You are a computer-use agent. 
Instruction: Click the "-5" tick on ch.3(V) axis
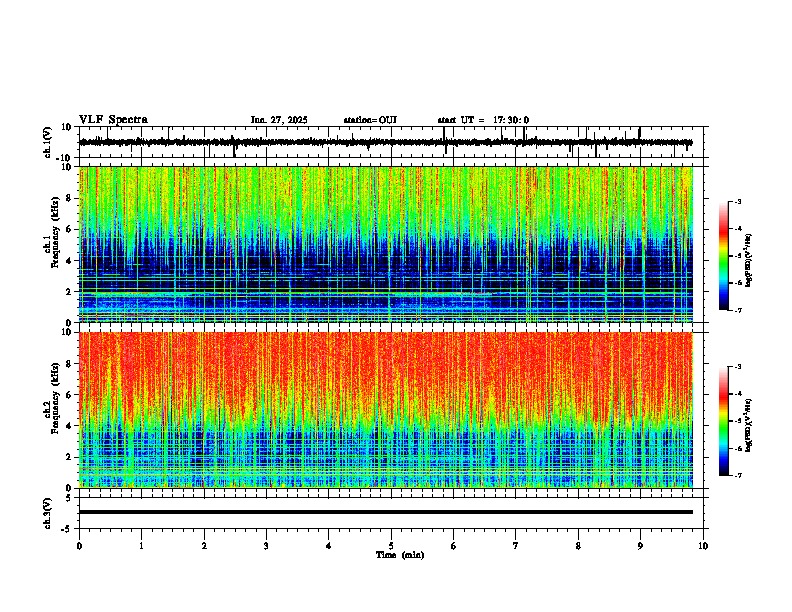(x=68, y=529)
